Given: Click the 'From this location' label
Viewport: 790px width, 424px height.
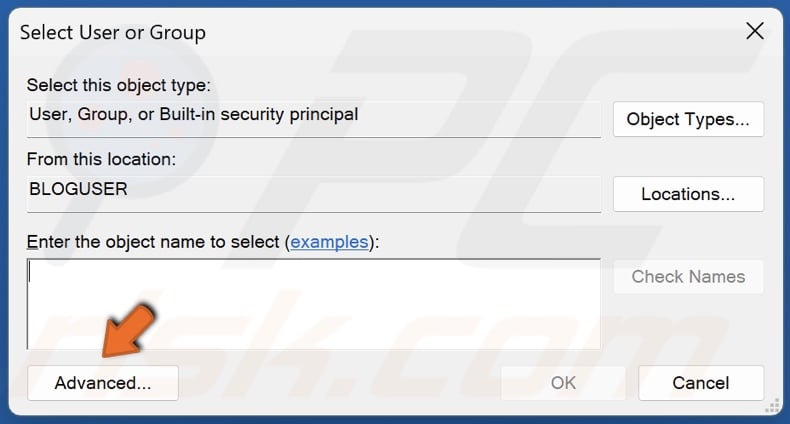Looking at the screenshot, I should click(x=101, y=160).
